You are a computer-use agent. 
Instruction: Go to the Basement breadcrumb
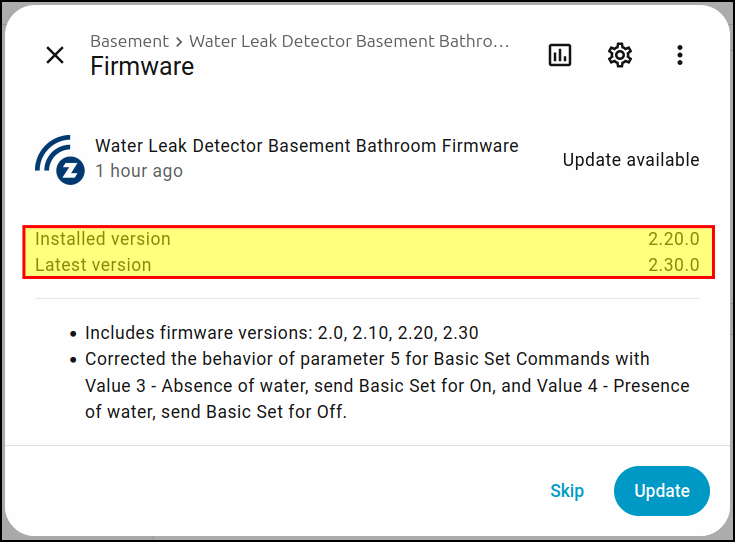tap(129, 42)
